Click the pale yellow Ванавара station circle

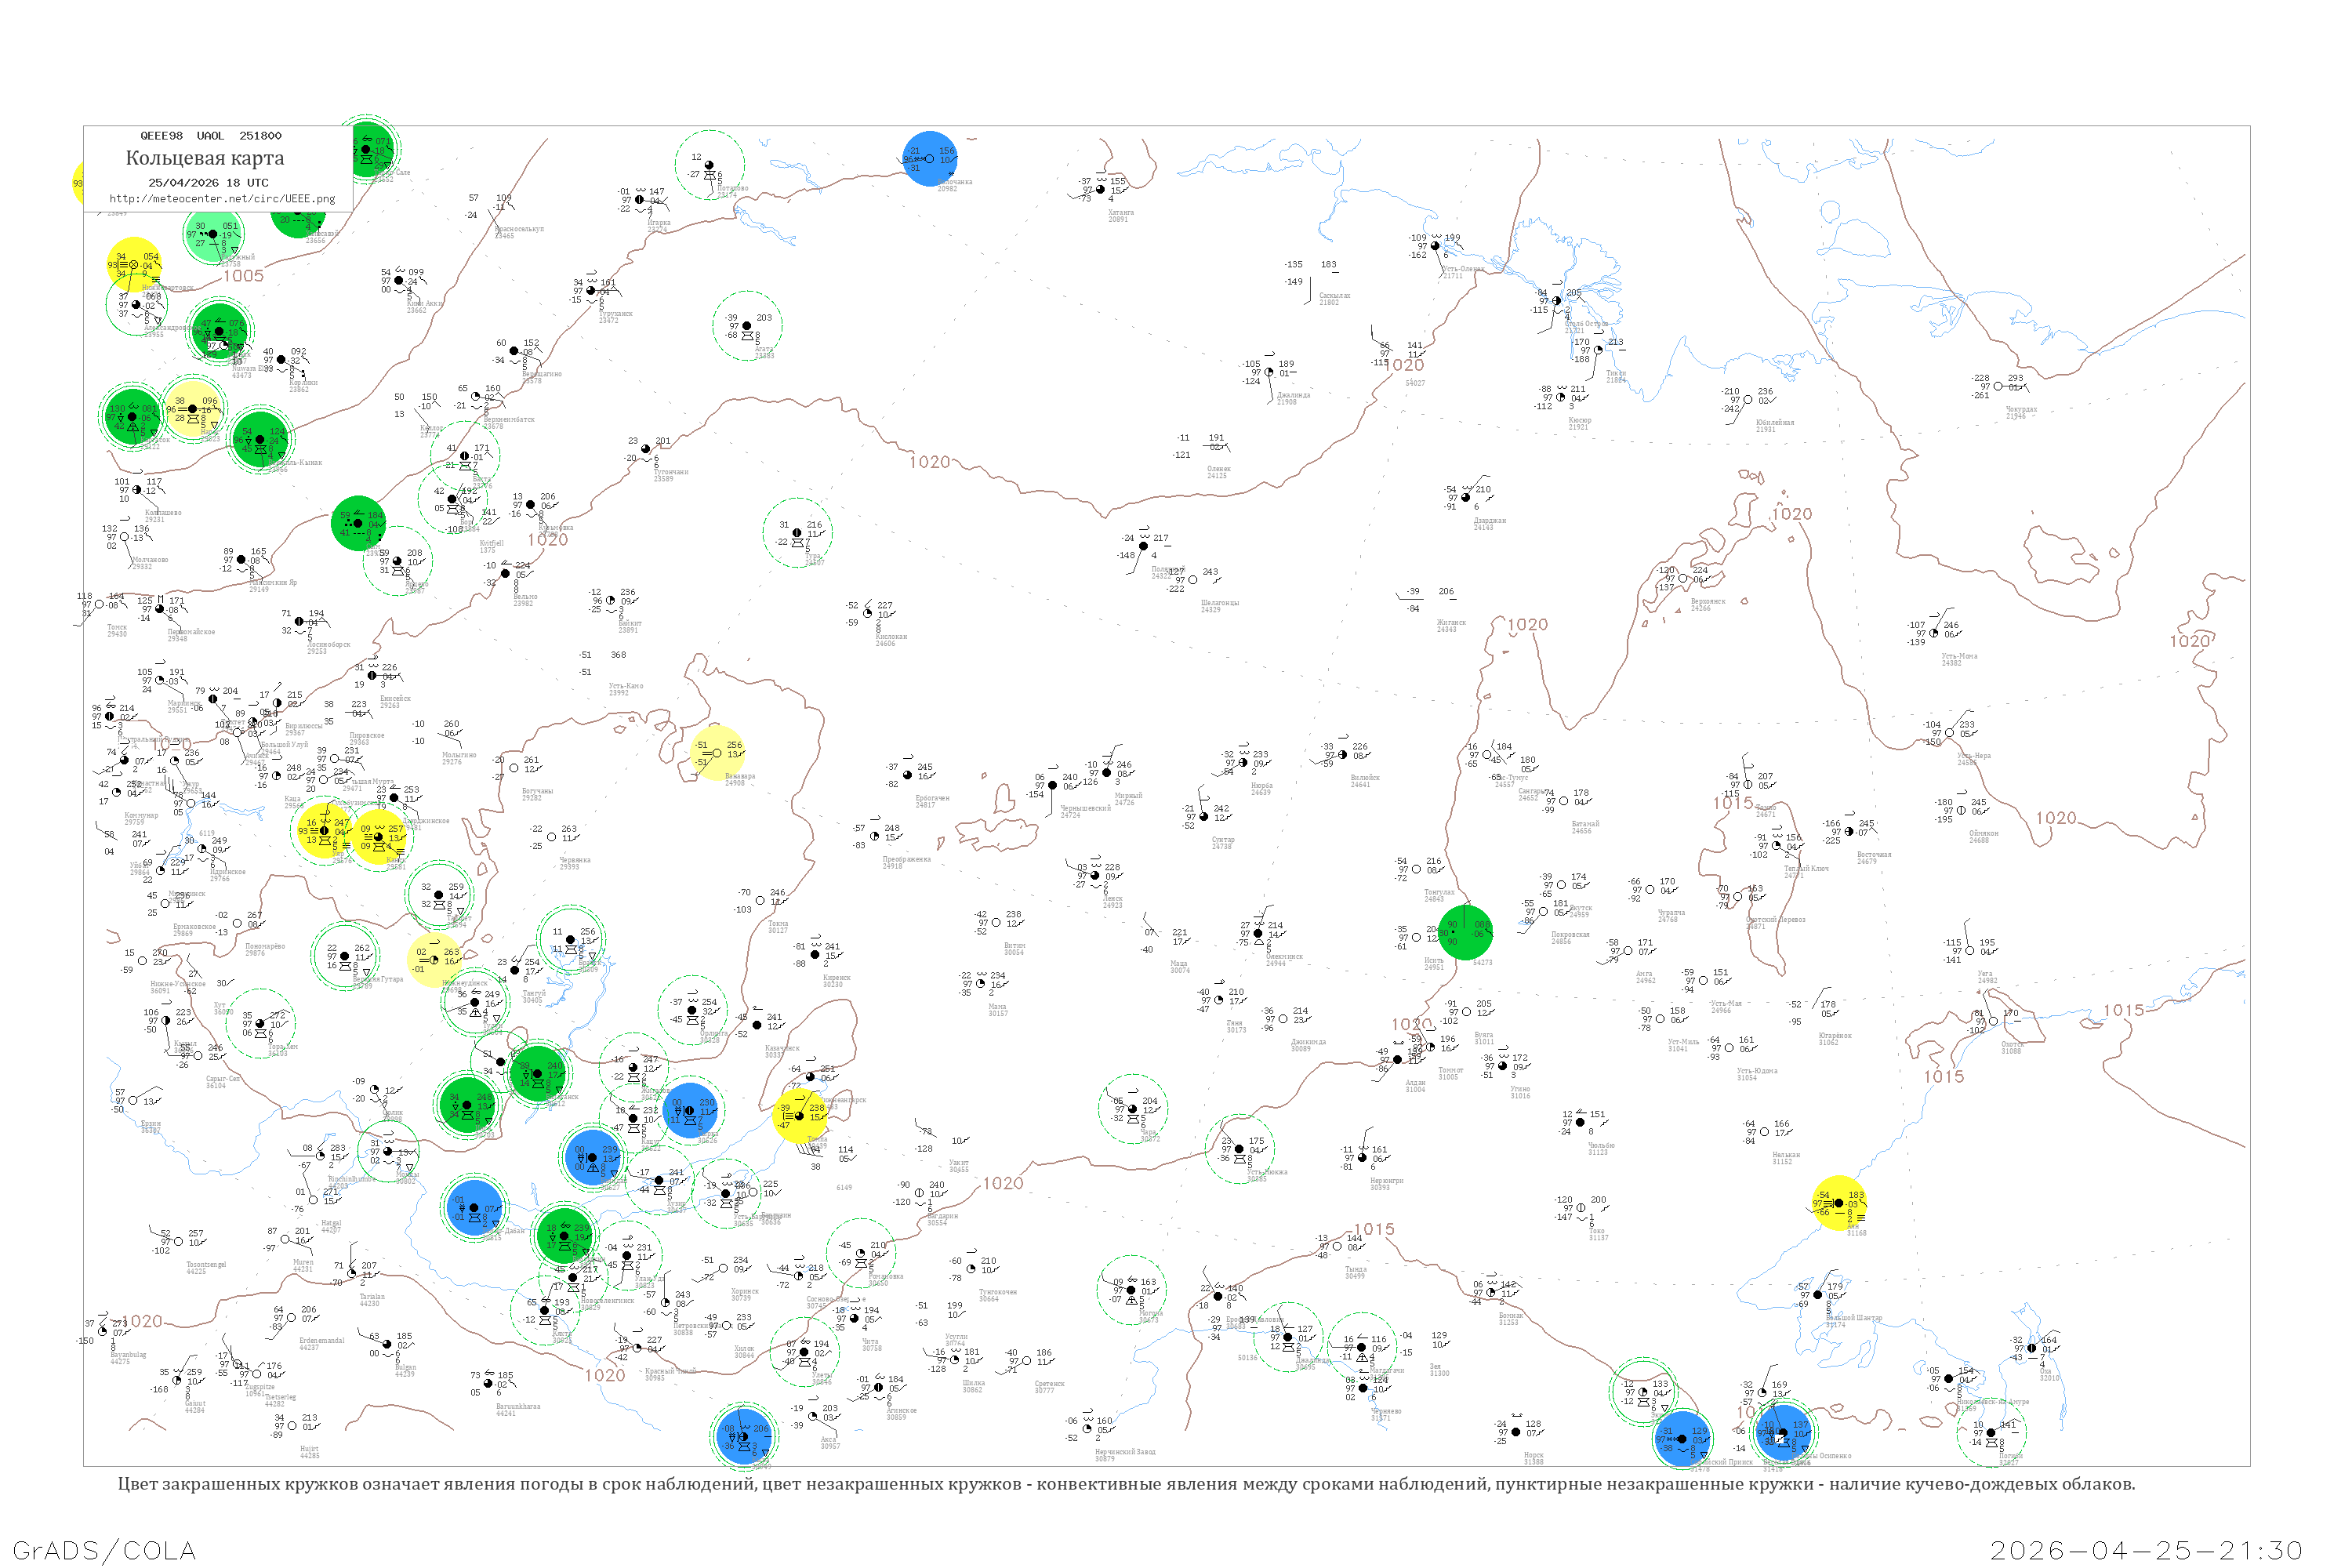tap(717, 753)
